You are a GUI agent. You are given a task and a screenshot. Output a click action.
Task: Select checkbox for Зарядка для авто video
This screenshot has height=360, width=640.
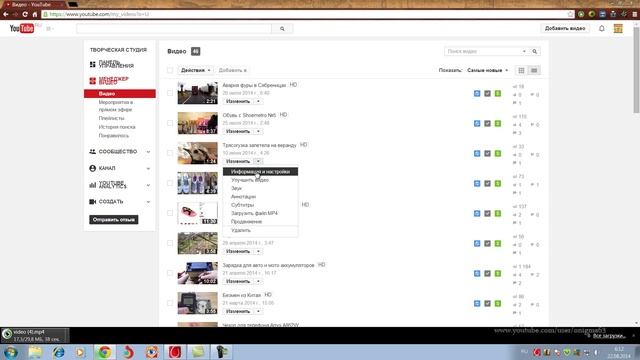170,273
